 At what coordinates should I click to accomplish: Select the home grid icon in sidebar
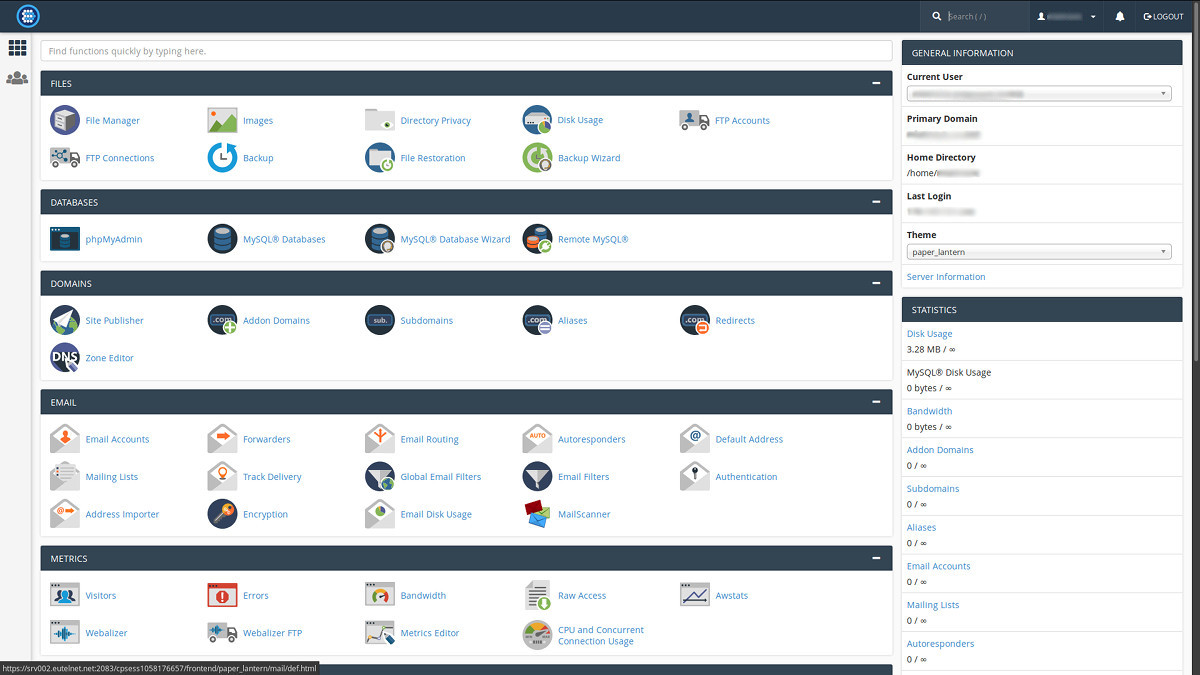(17, 48)
